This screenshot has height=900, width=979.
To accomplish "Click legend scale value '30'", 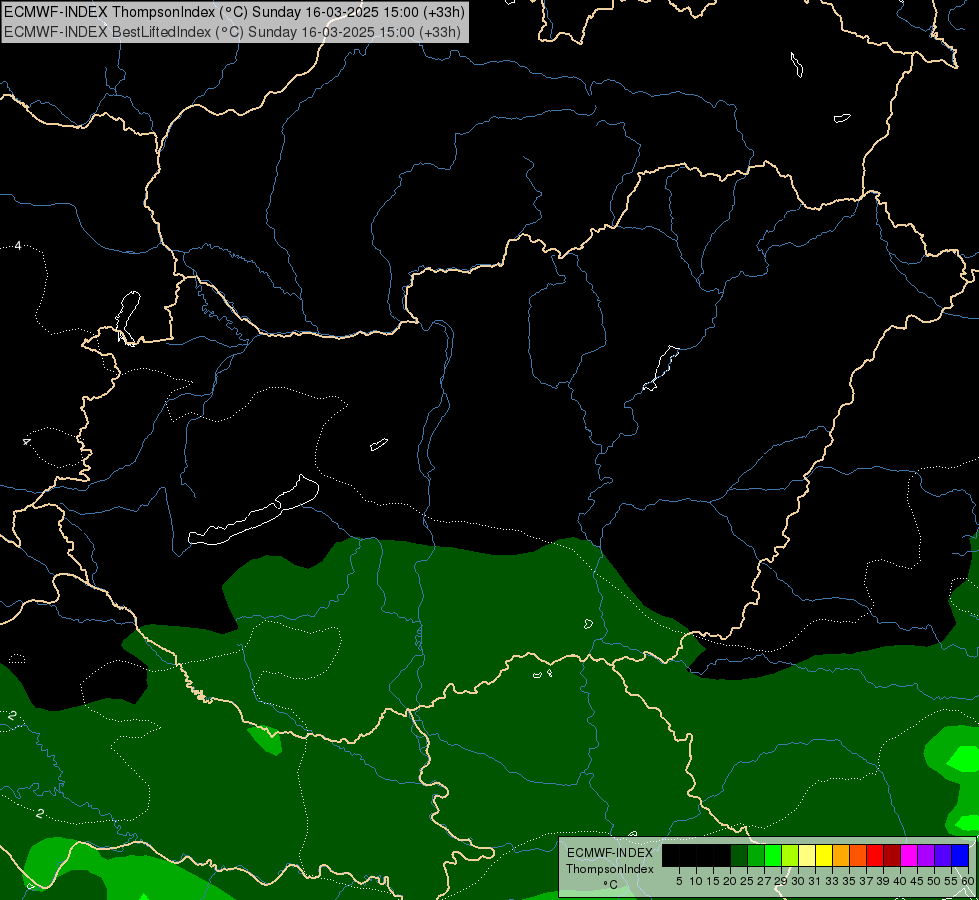I will coord(798,881).
